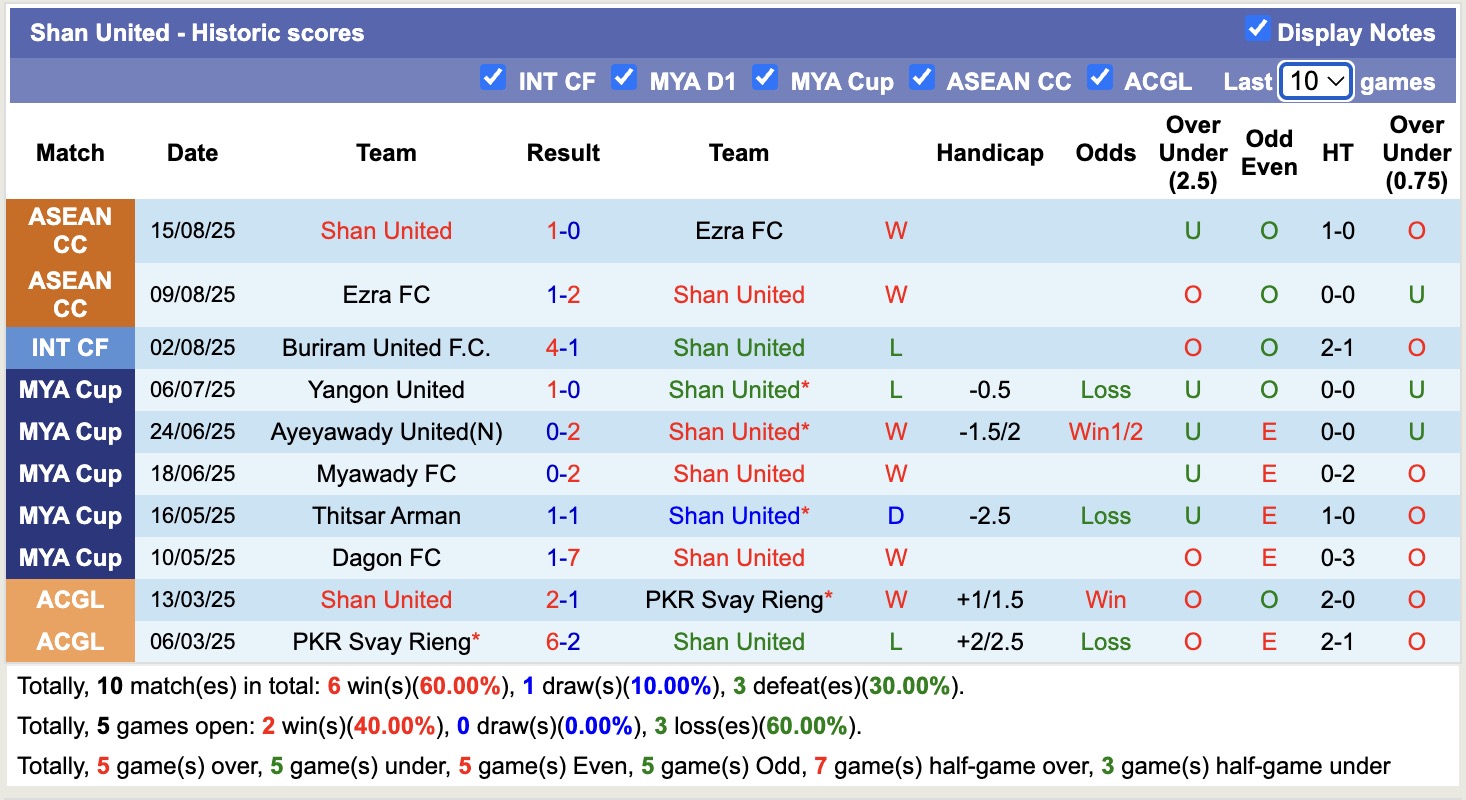Click the INT CF competition badge
Image resolution: width=1466 pixels, height=800 pixels.
(x=69, y=347)
